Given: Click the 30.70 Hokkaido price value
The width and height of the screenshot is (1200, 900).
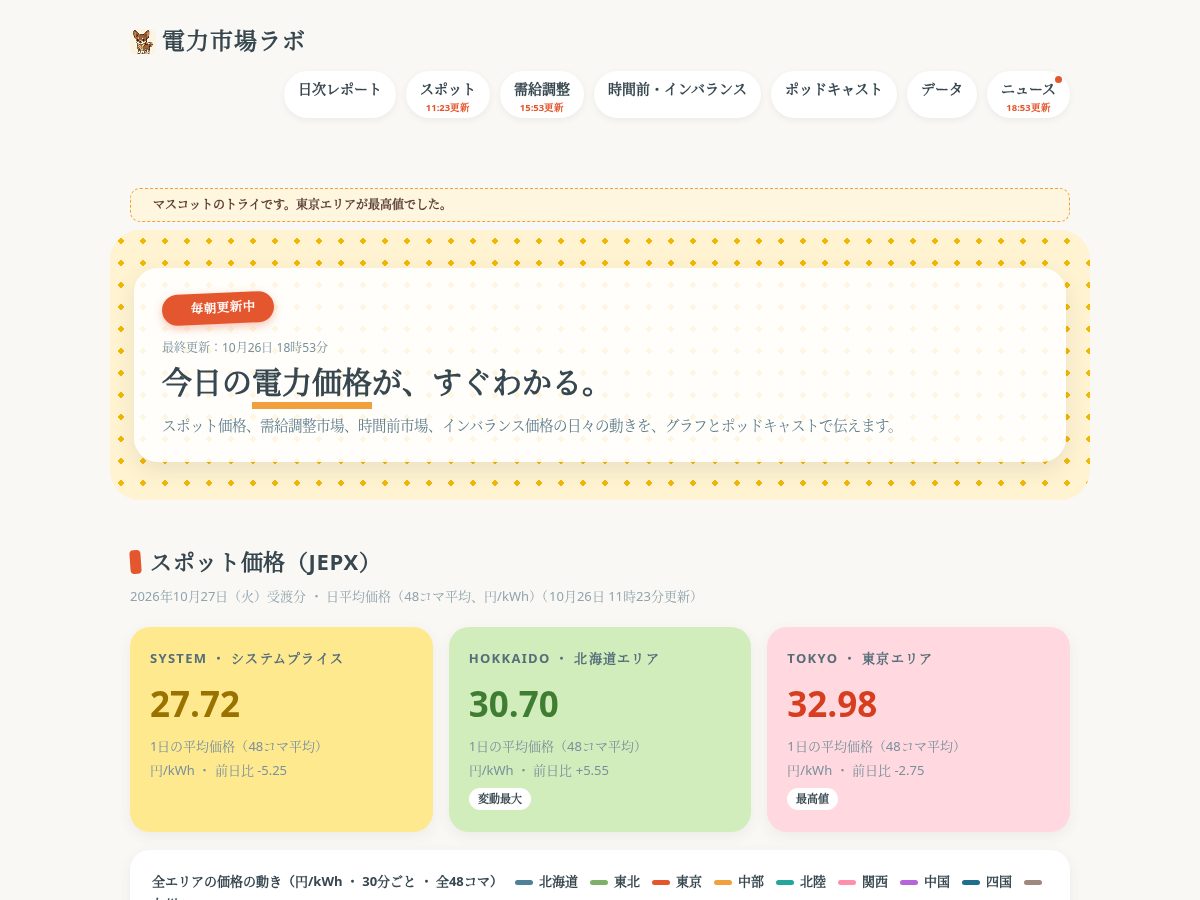Looking at the screenshot, I should click(514, 704).
